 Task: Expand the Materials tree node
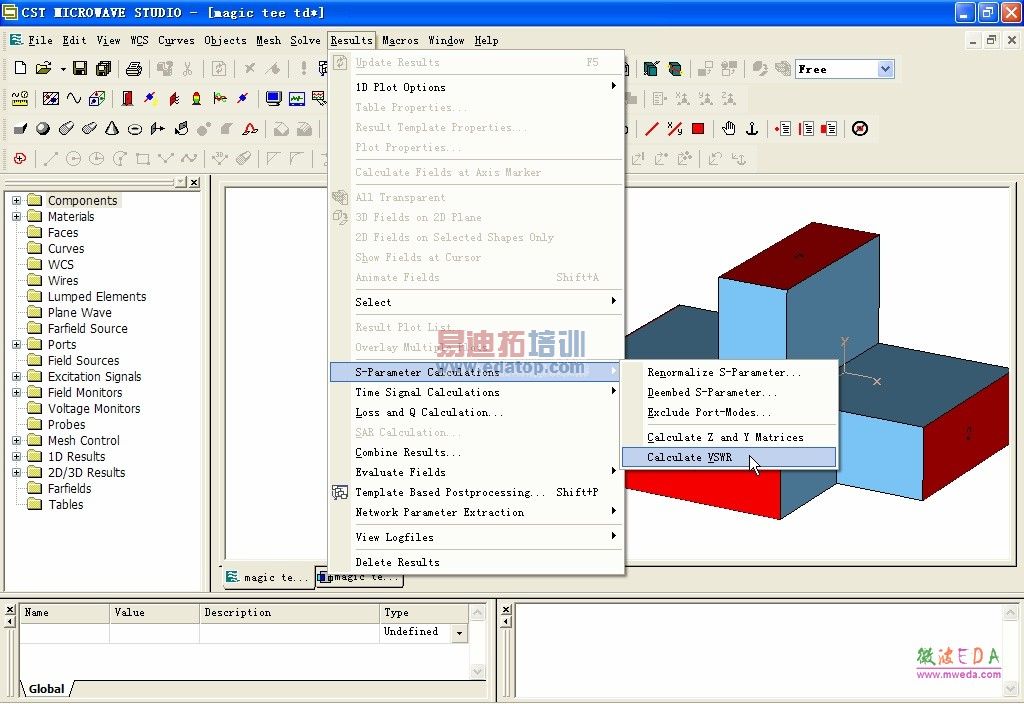tap(17, 216)
